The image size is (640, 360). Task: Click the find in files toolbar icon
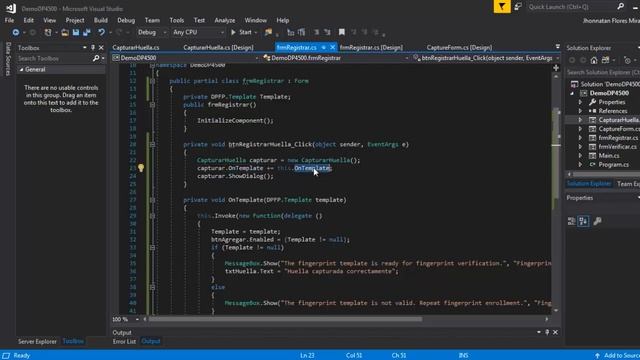[x=268, y=32]
